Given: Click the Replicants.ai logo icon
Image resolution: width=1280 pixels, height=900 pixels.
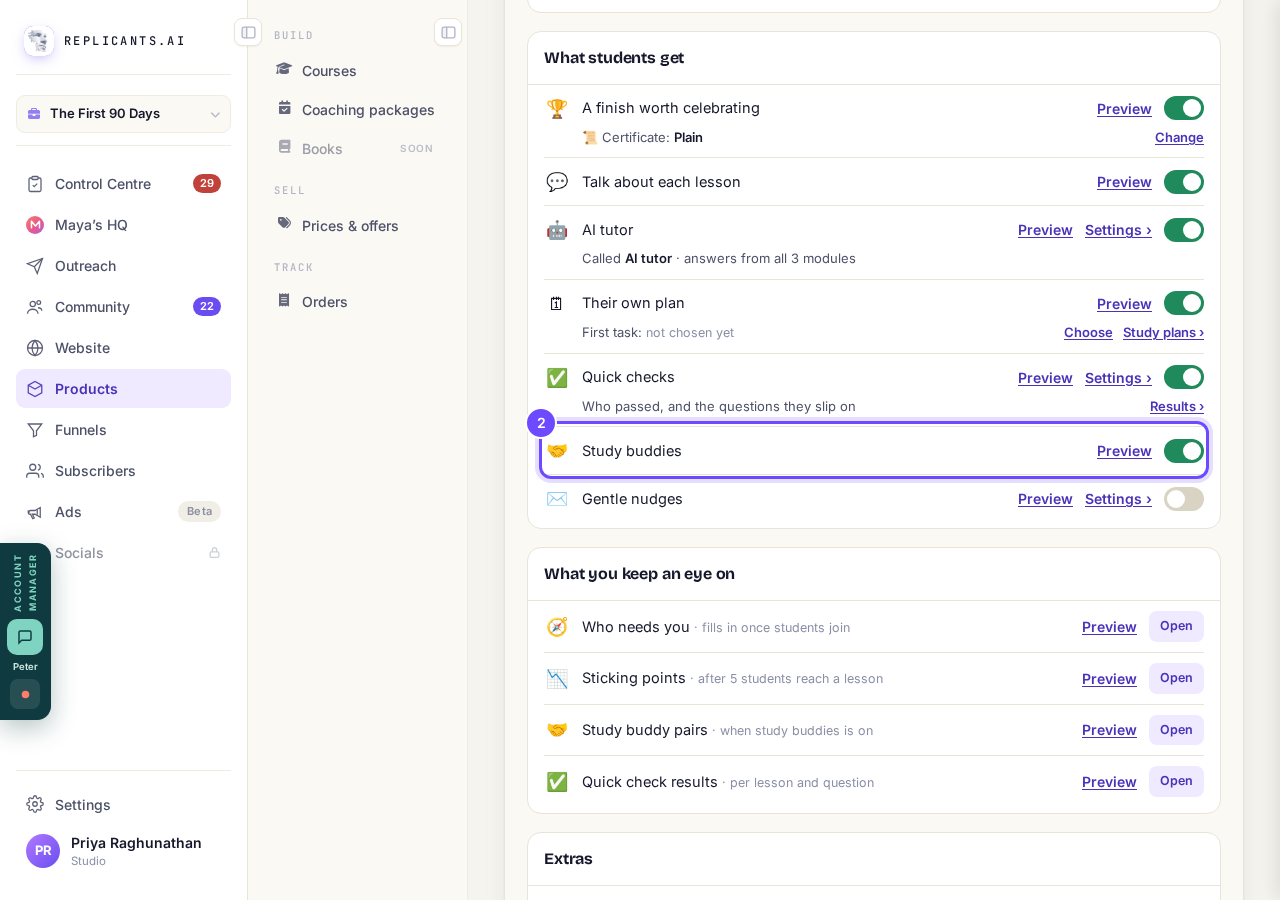Looking at the screenshot, I should click(39, 41).
